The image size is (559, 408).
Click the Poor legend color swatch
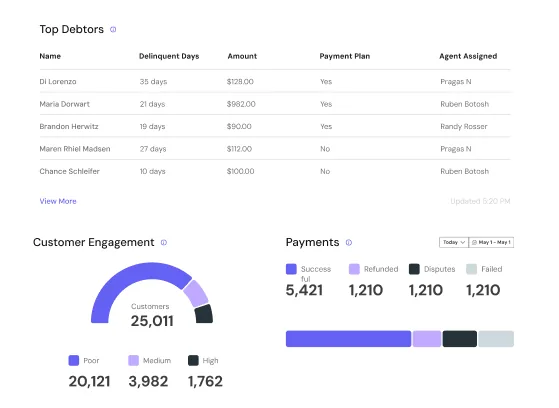(74, 361)
